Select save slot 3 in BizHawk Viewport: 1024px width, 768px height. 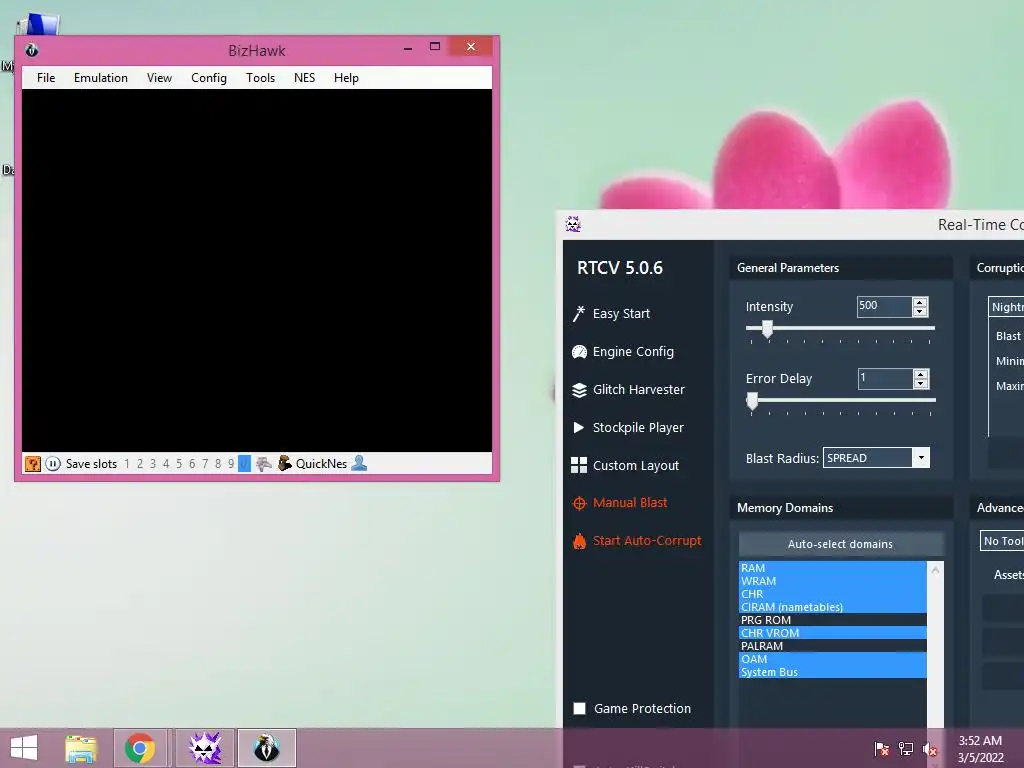click(x=153, y=464)
